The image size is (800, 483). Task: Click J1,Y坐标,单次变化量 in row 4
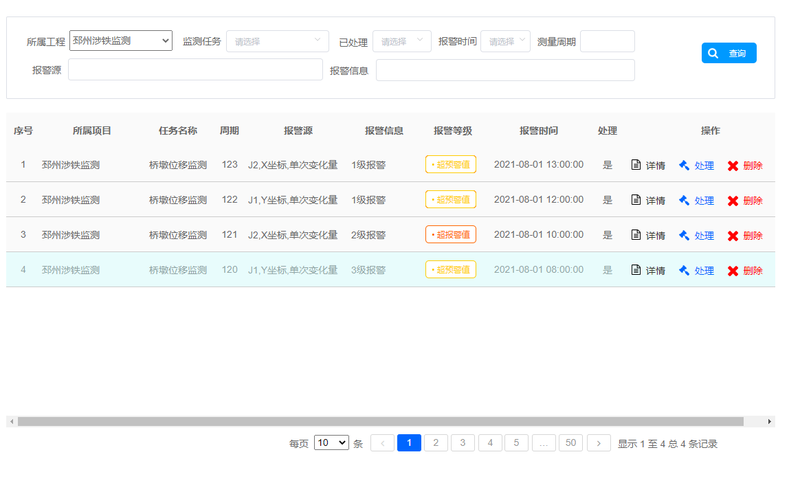coord(293,270)
